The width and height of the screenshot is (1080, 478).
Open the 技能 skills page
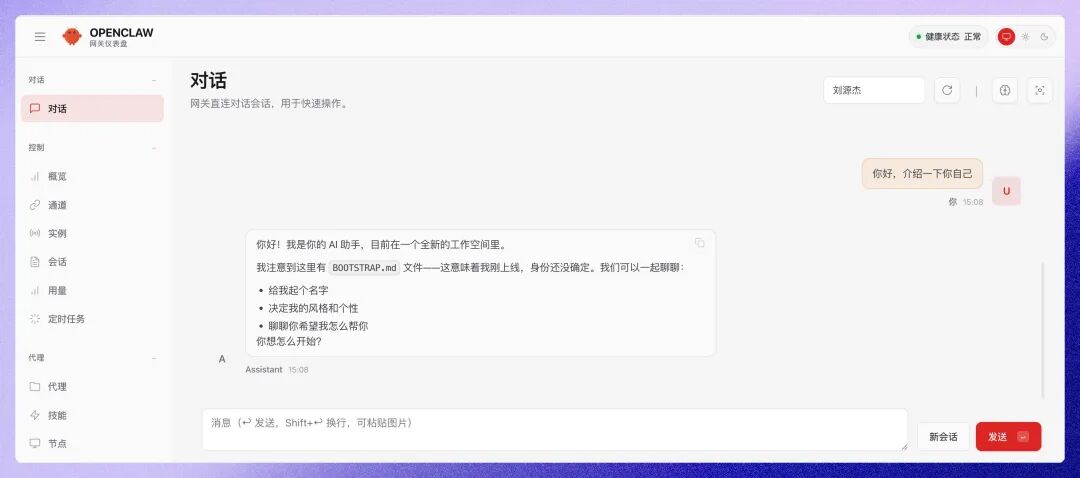[x=92, y=415]
